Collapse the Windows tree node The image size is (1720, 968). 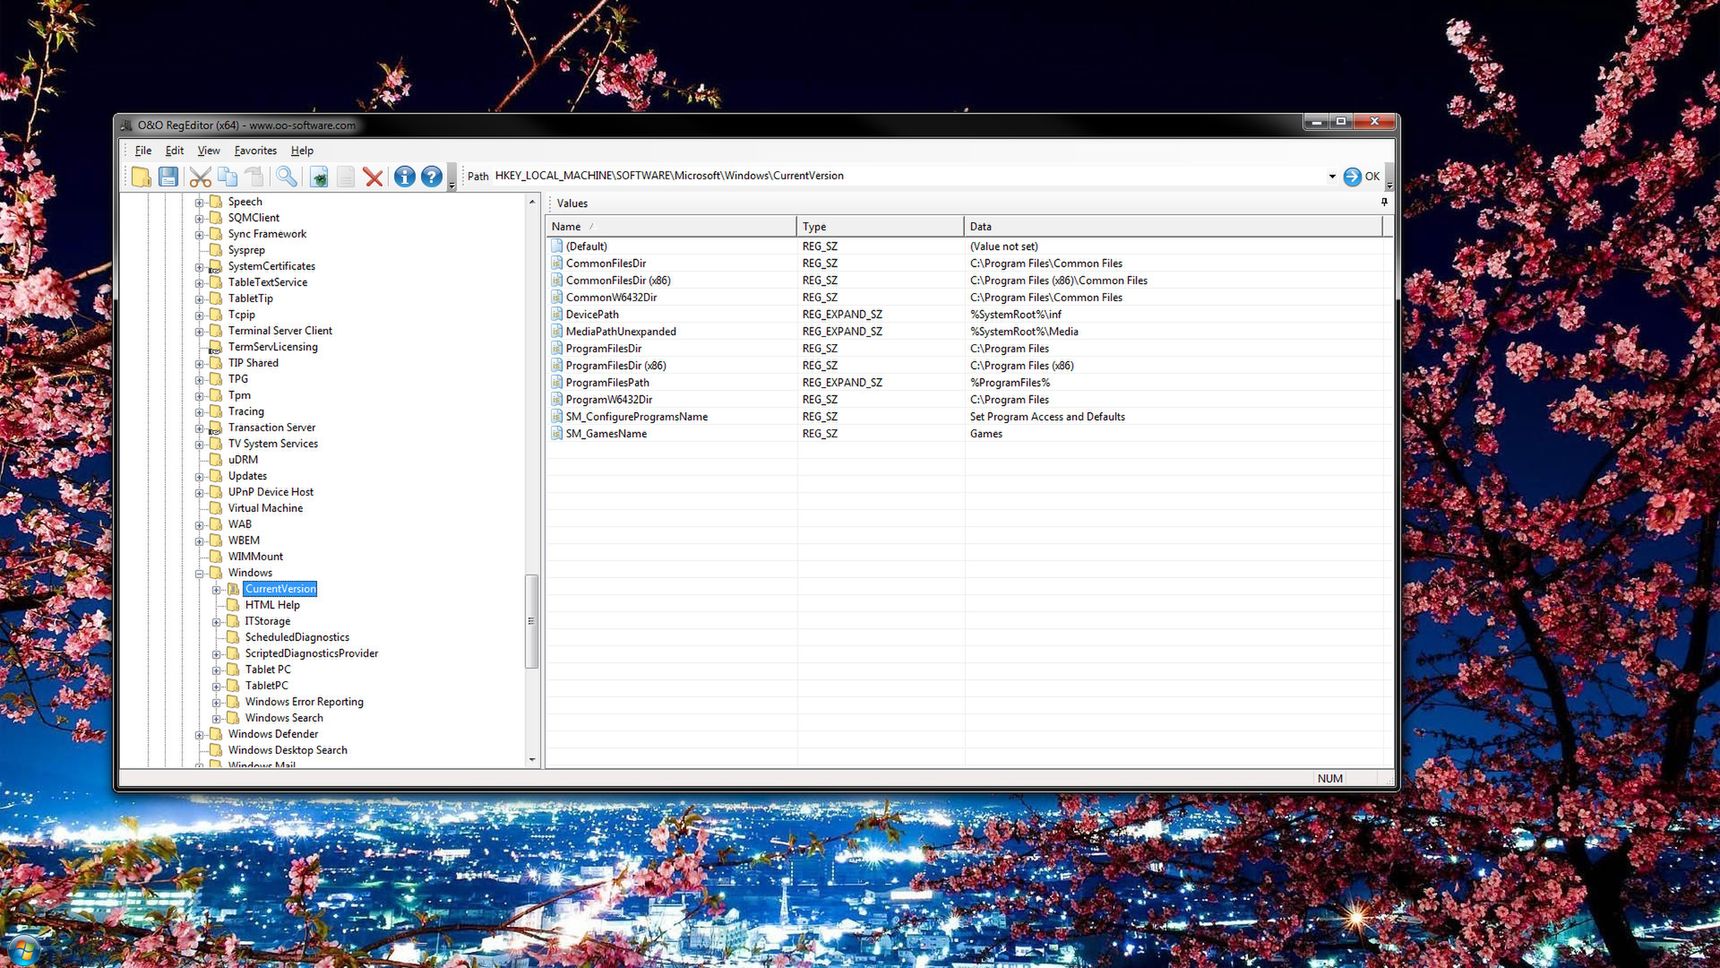199,573
